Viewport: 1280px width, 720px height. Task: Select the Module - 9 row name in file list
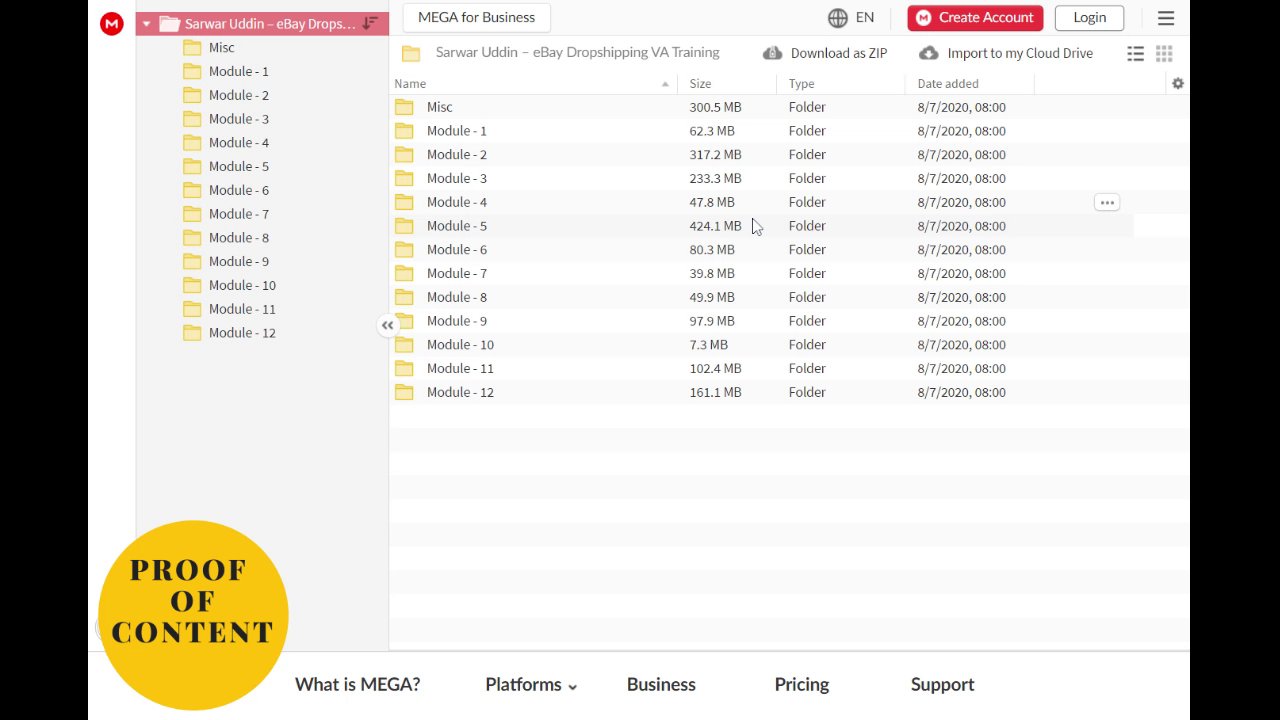tap(457, 321)
